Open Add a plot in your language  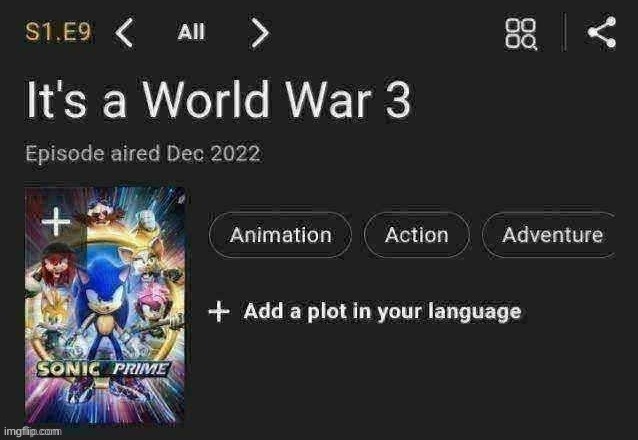tap(382, 312)
